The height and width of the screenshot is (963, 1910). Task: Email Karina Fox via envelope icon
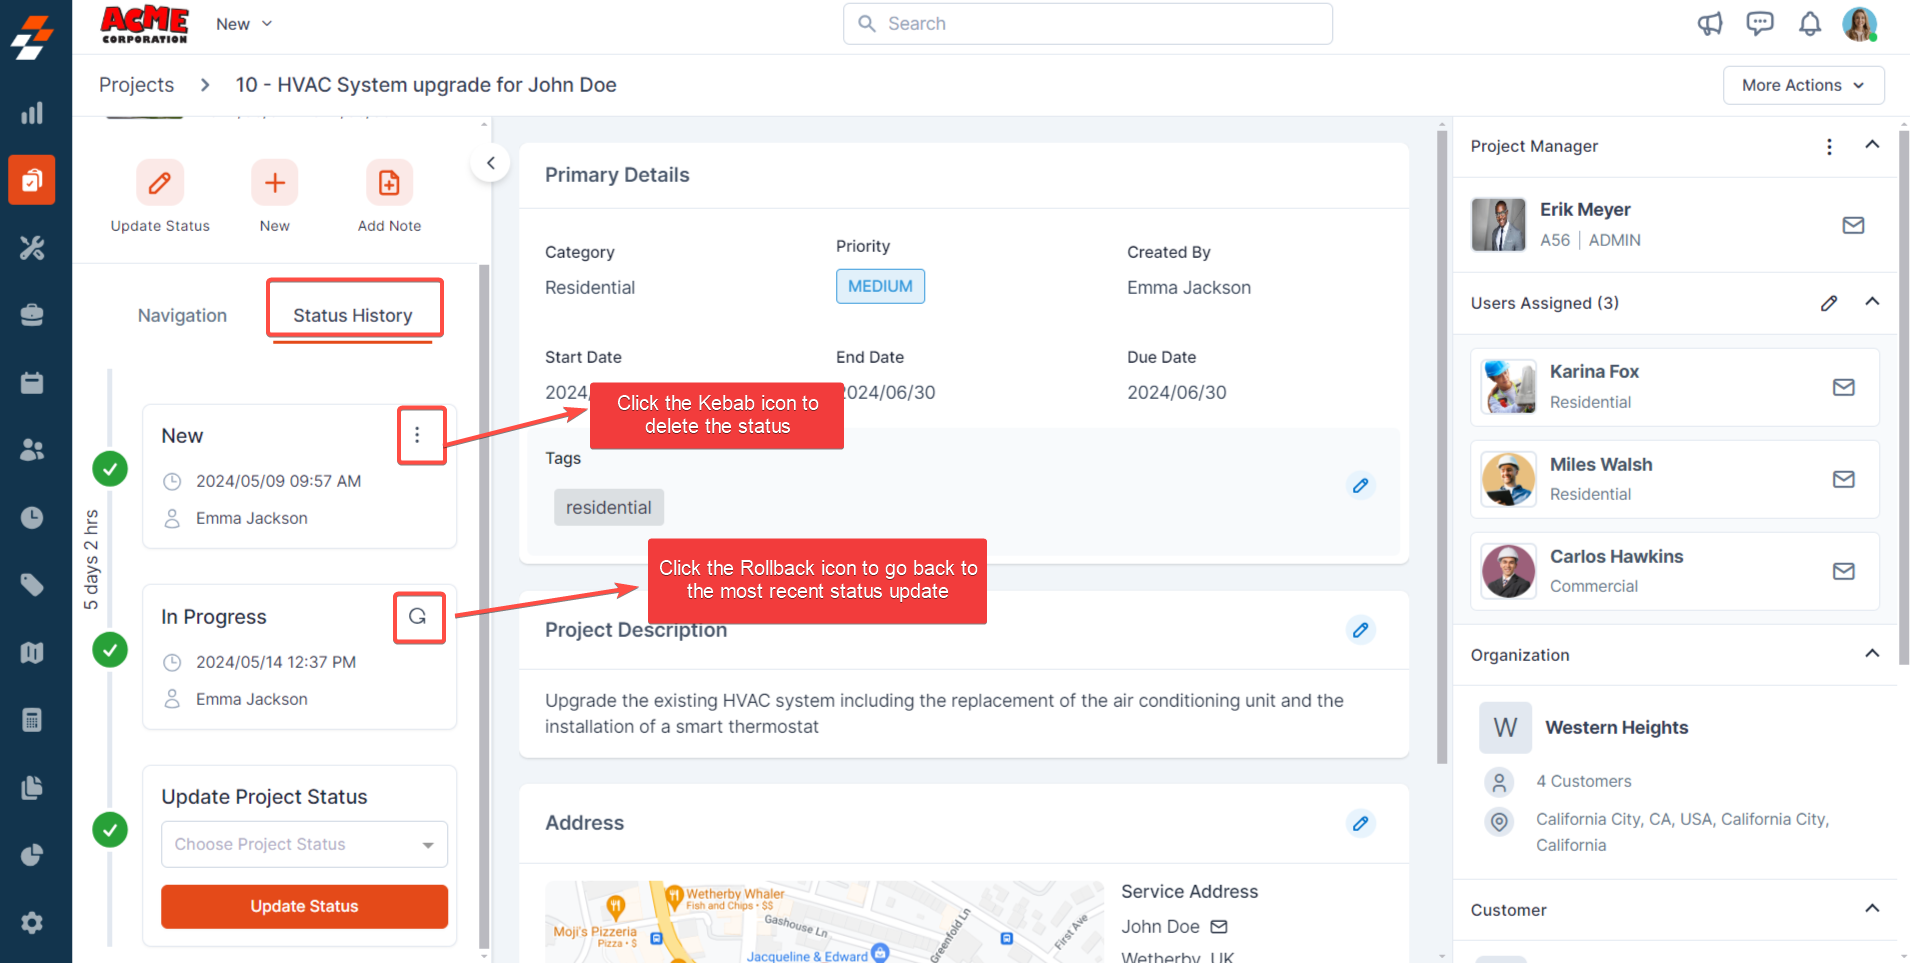coord(1843,387)
